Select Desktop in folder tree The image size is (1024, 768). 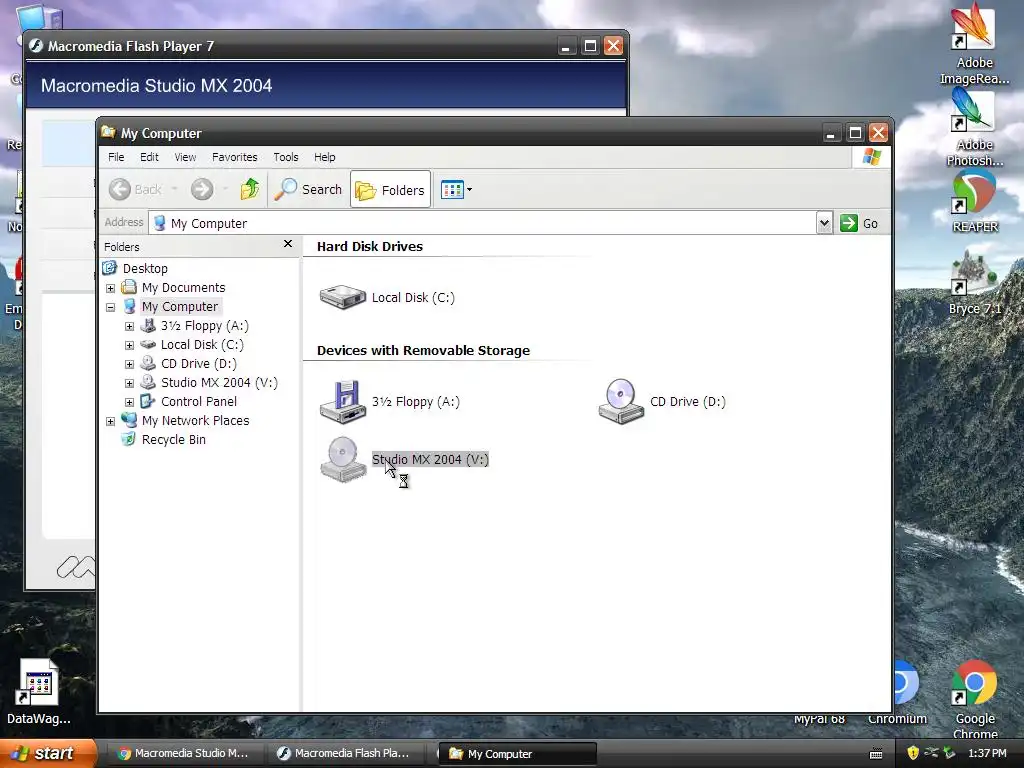click(145, 268)
